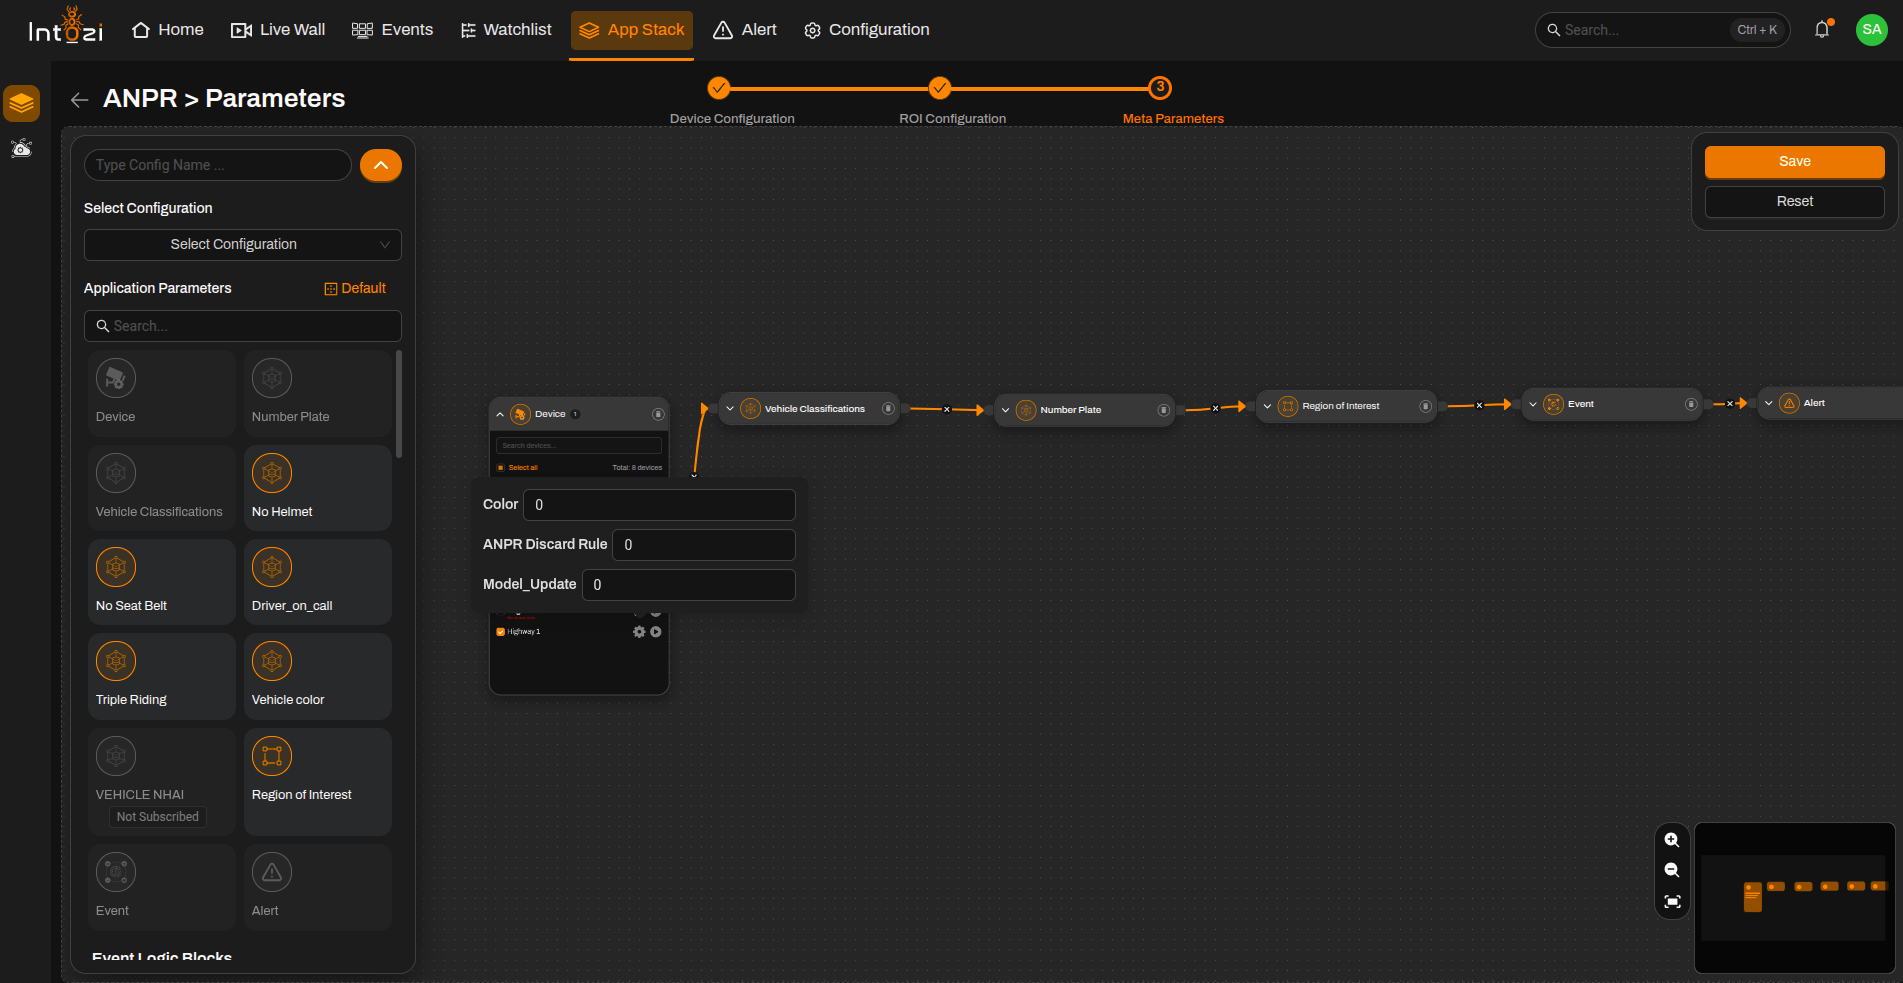Click the Intozi logo
The image size is (1903, 983).
pyautogui.click(x=66, y=25)
